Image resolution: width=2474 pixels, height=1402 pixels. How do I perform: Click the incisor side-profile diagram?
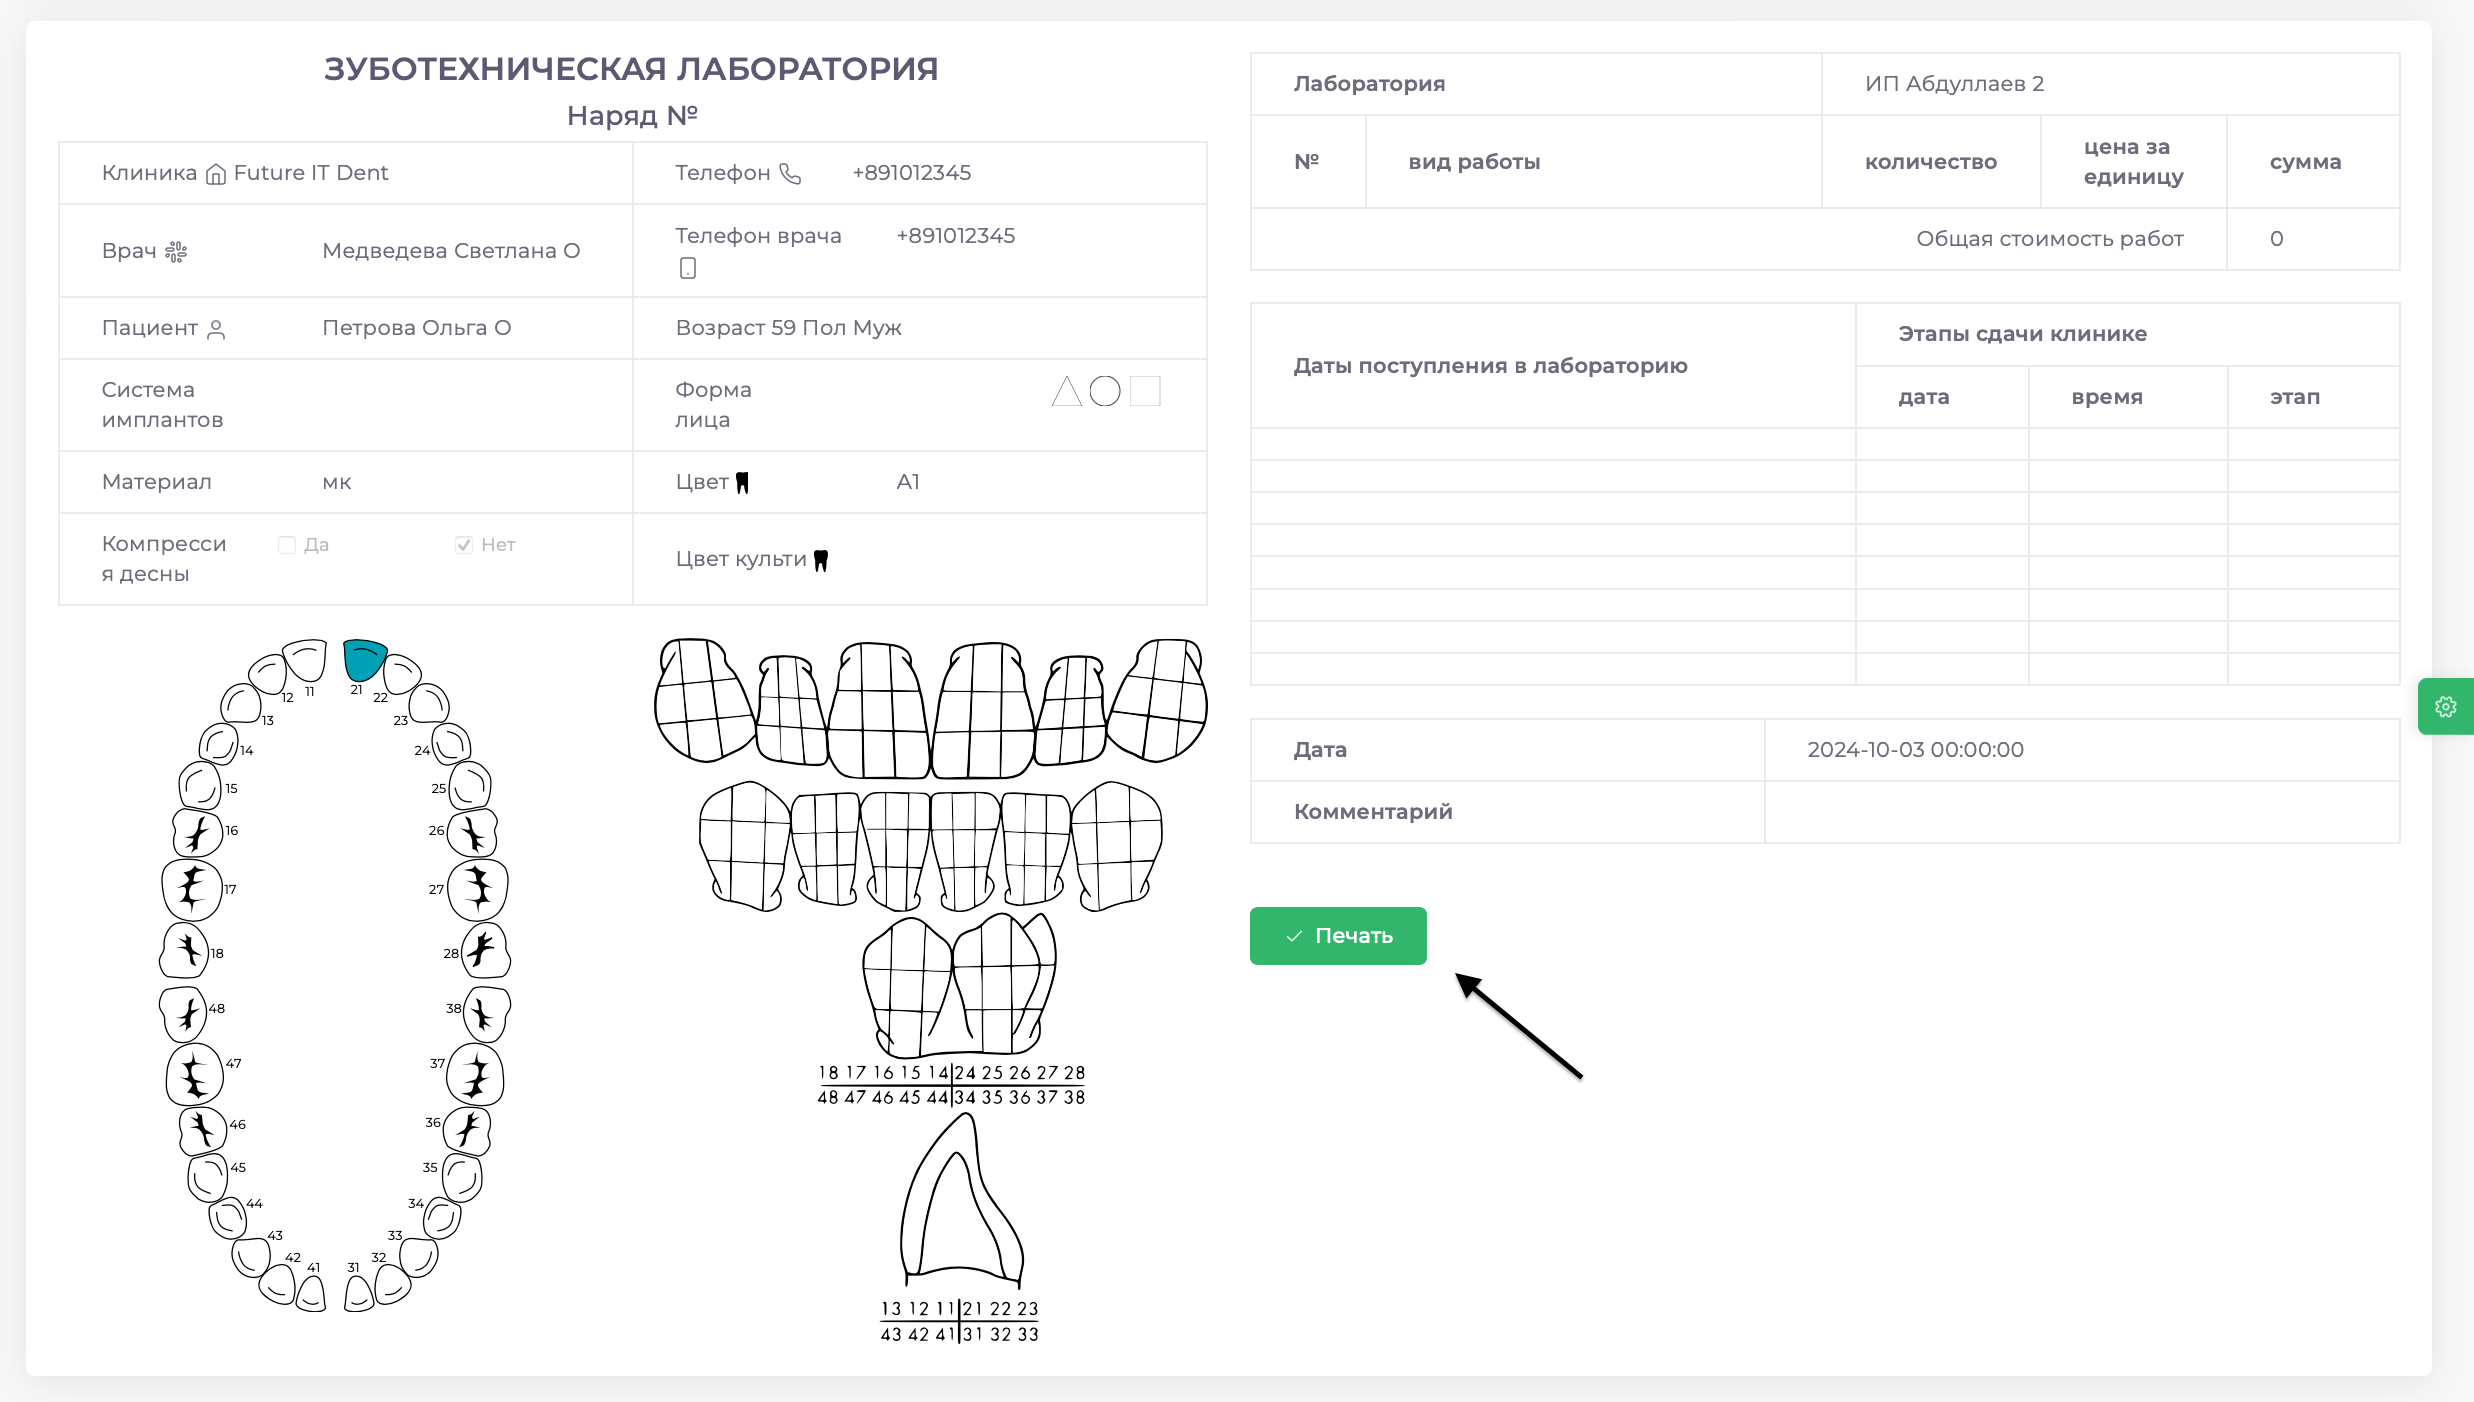pyautogui.click(x=962, y=1200)
